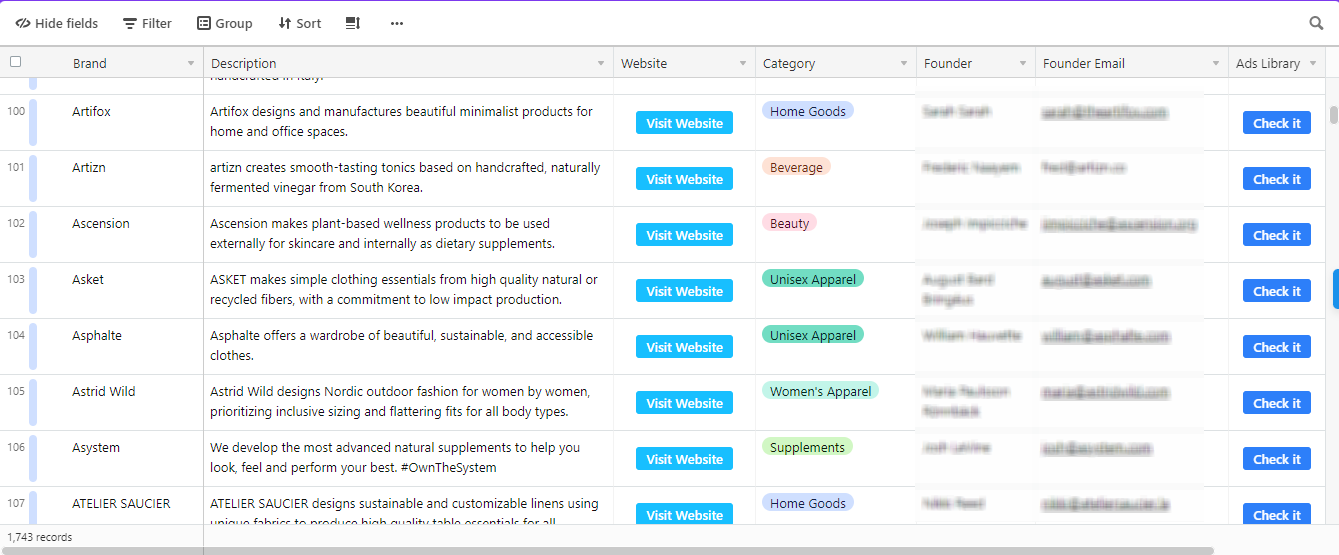
Task: Click the blue side tab on right edge
Action: pos(1335,288)
